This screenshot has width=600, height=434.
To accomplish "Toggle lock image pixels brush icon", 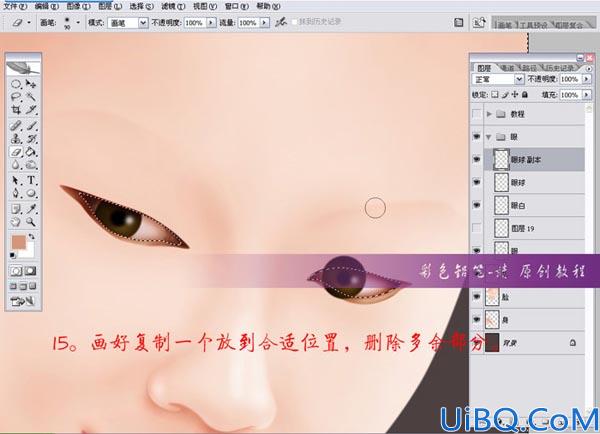I will (x=505, y=95).
